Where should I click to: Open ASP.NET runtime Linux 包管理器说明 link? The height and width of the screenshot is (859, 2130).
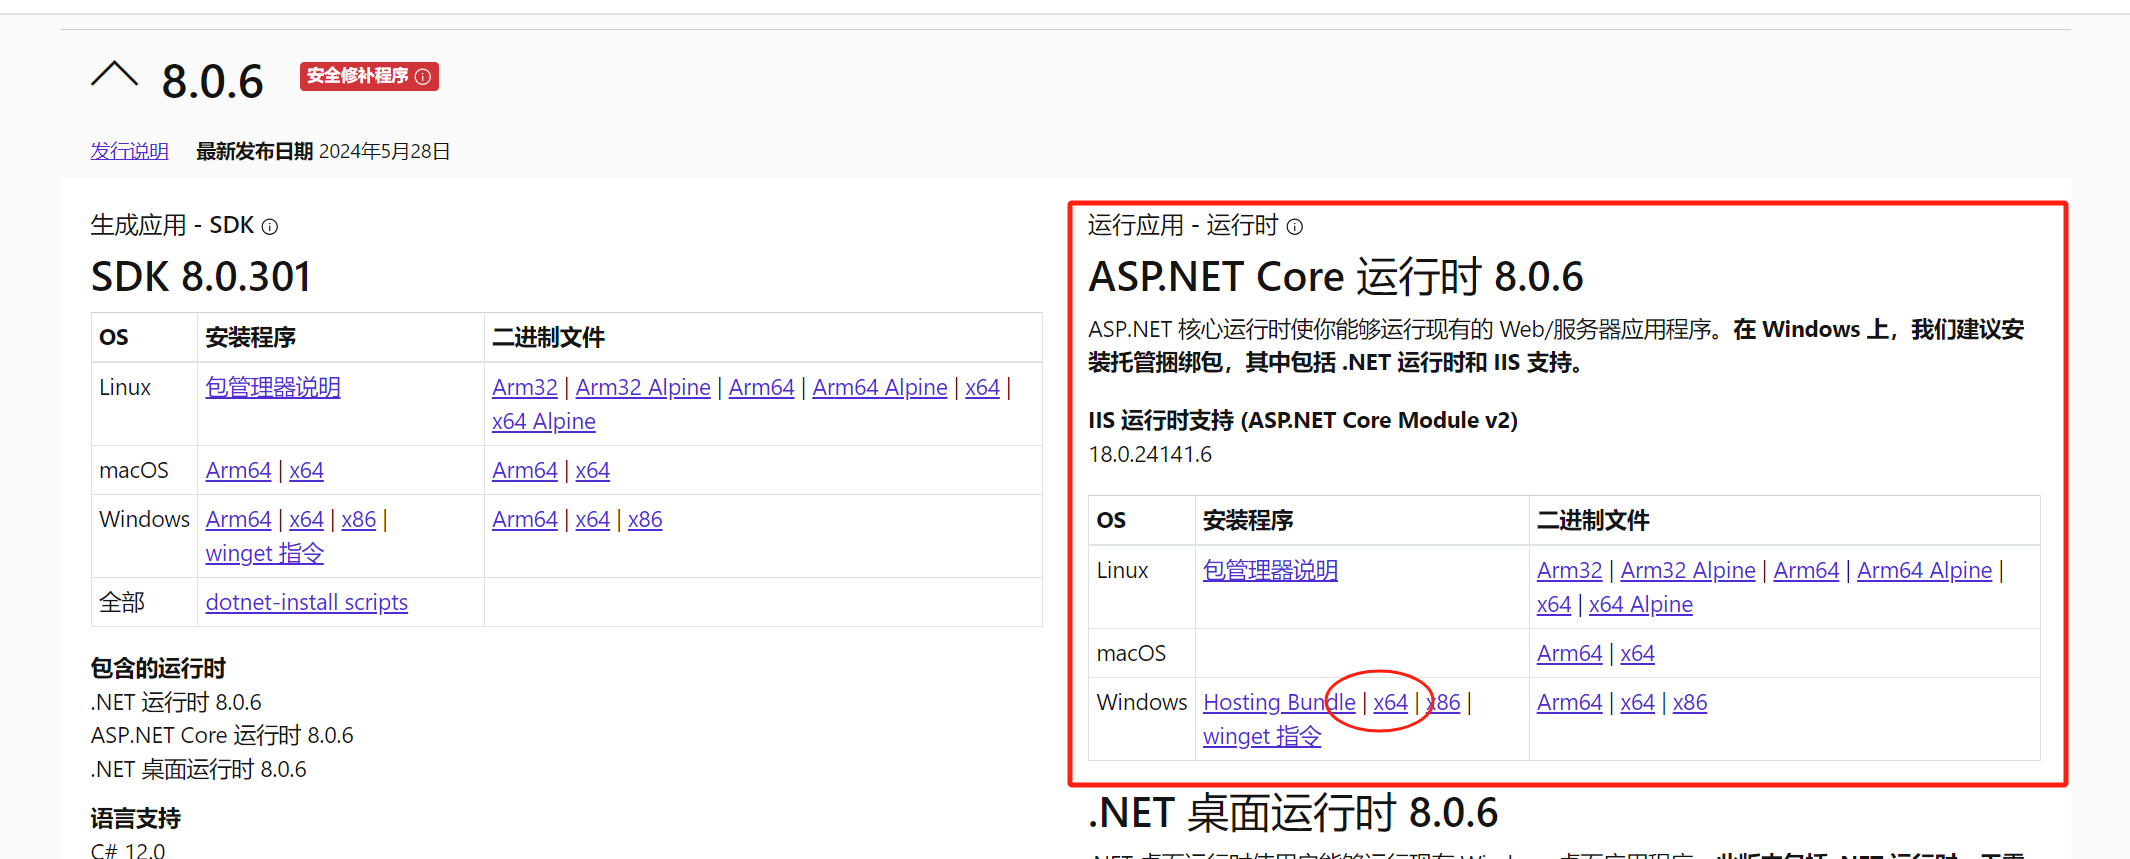pyautogui.click(x=1270, y=570)
